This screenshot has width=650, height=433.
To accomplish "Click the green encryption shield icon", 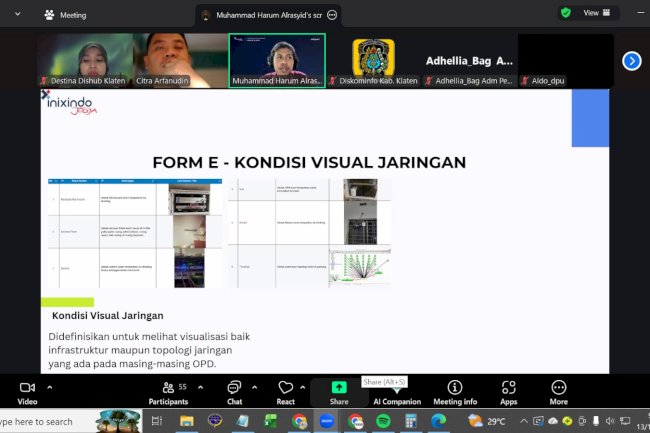I will tap(566, 13).
